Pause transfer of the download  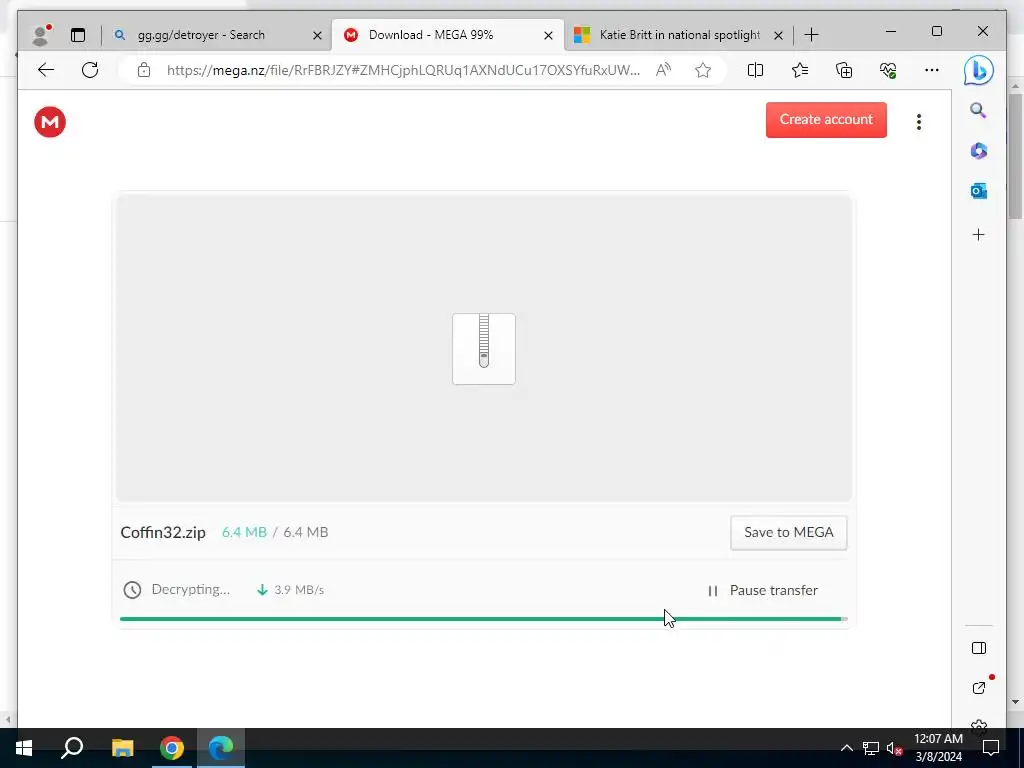(x=763, y=590)
